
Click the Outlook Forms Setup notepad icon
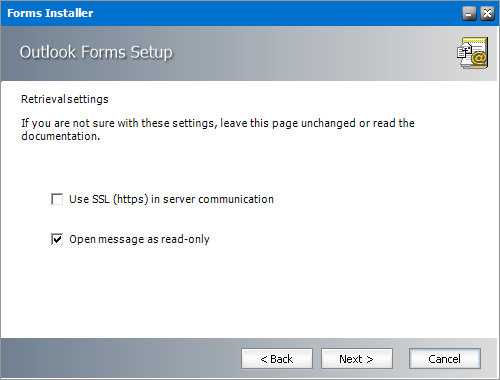click(472, 53)
